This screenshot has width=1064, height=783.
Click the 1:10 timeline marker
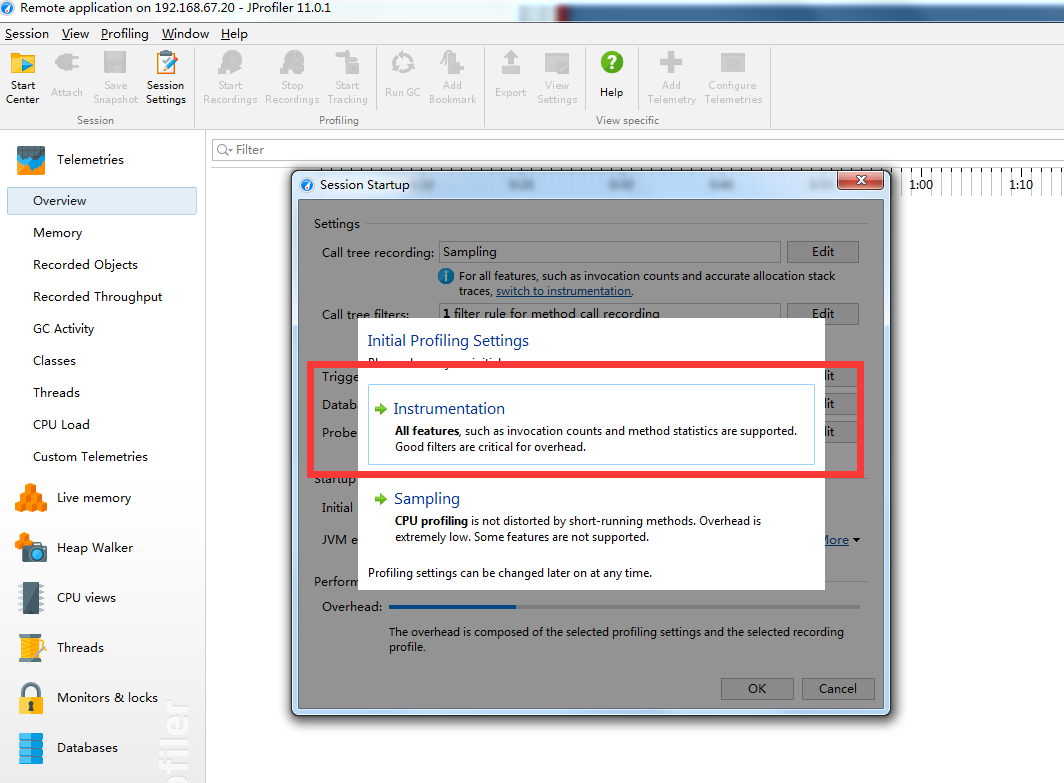tap(1021, 185)
